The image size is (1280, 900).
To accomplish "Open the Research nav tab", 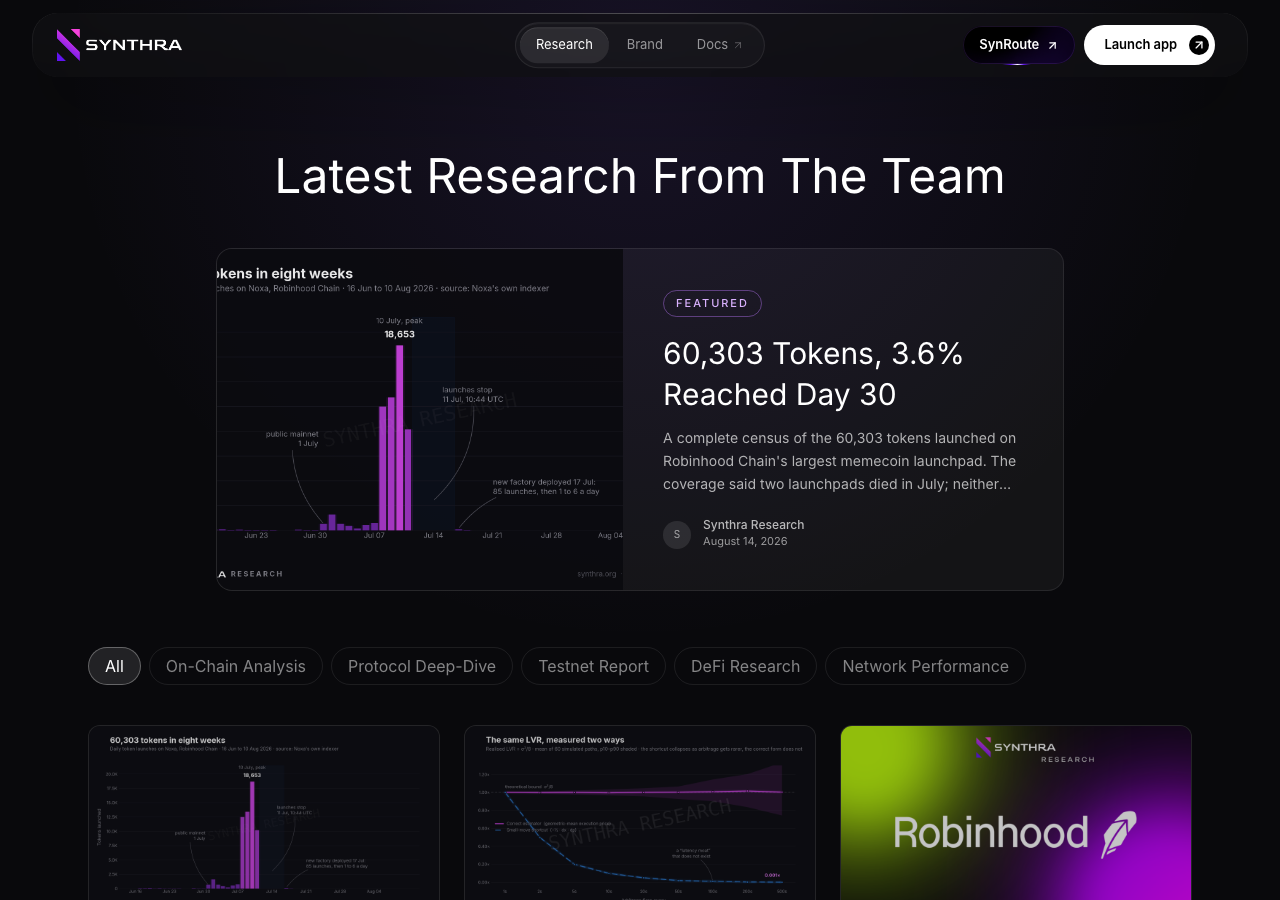I will 564,45.
